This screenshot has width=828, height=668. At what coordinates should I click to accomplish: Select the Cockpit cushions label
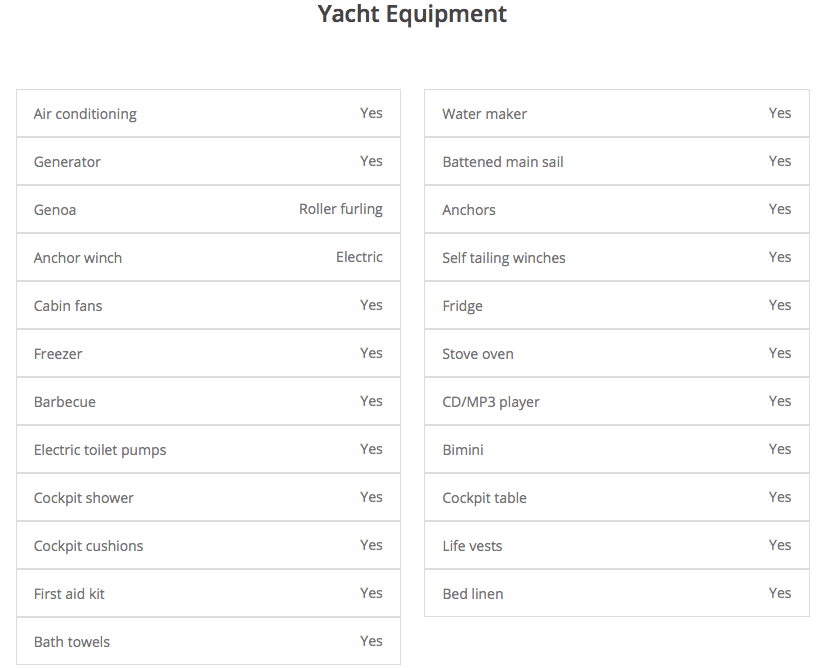pos(88,546)
